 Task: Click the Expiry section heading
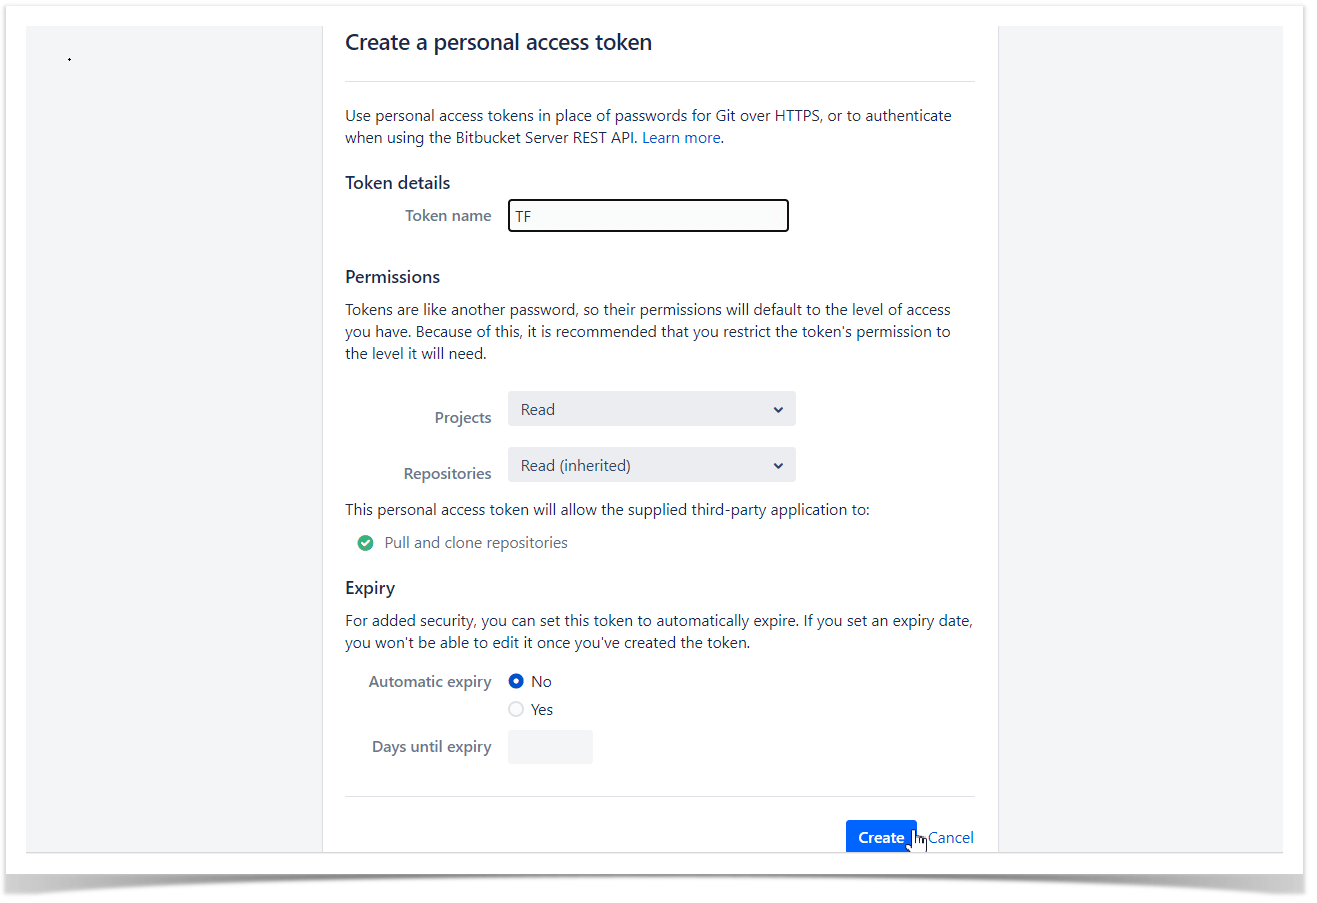[370, 588]
